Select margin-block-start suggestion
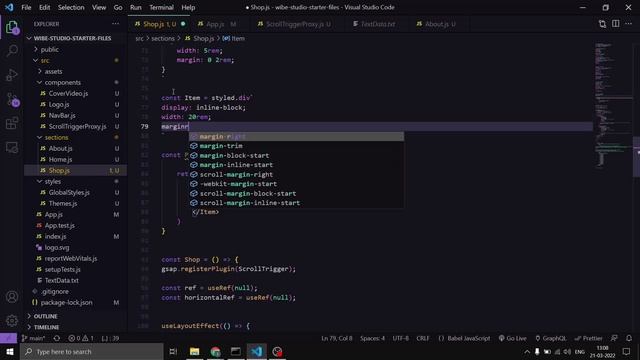The width and height of the screenshot is (640, 360). pos(296,156)
